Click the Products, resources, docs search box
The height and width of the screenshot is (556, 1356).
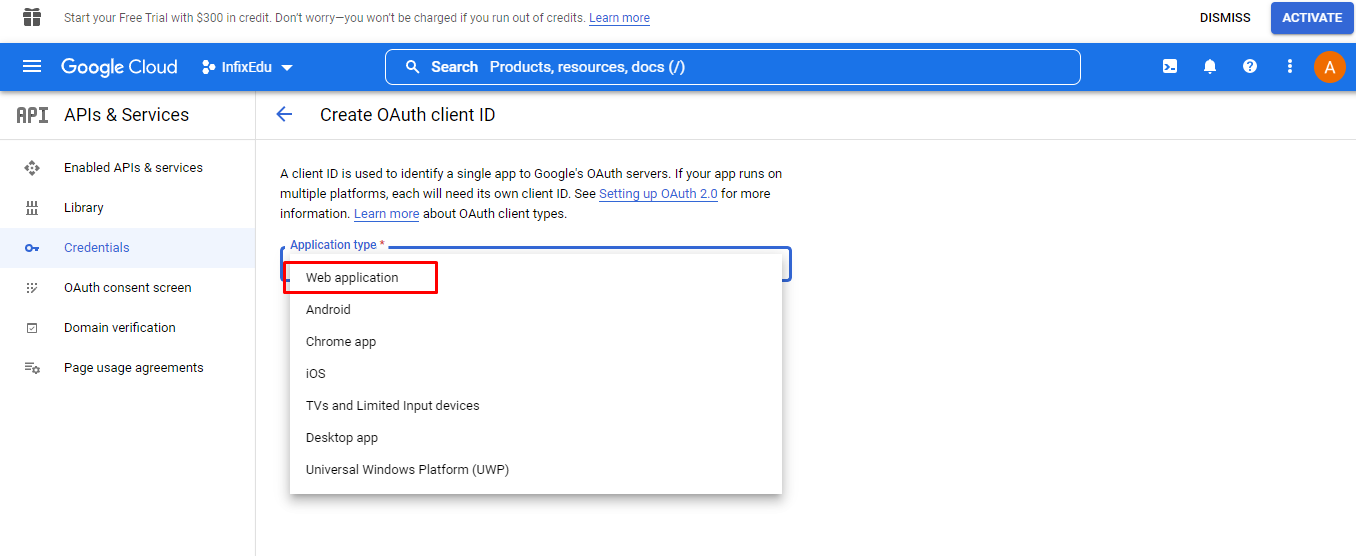pyautogui.click(x=733, y=67)
